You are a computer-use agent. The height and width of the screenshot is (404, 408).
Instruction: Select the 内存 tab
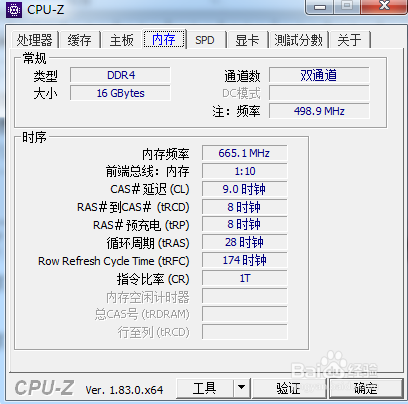(164, 39)
